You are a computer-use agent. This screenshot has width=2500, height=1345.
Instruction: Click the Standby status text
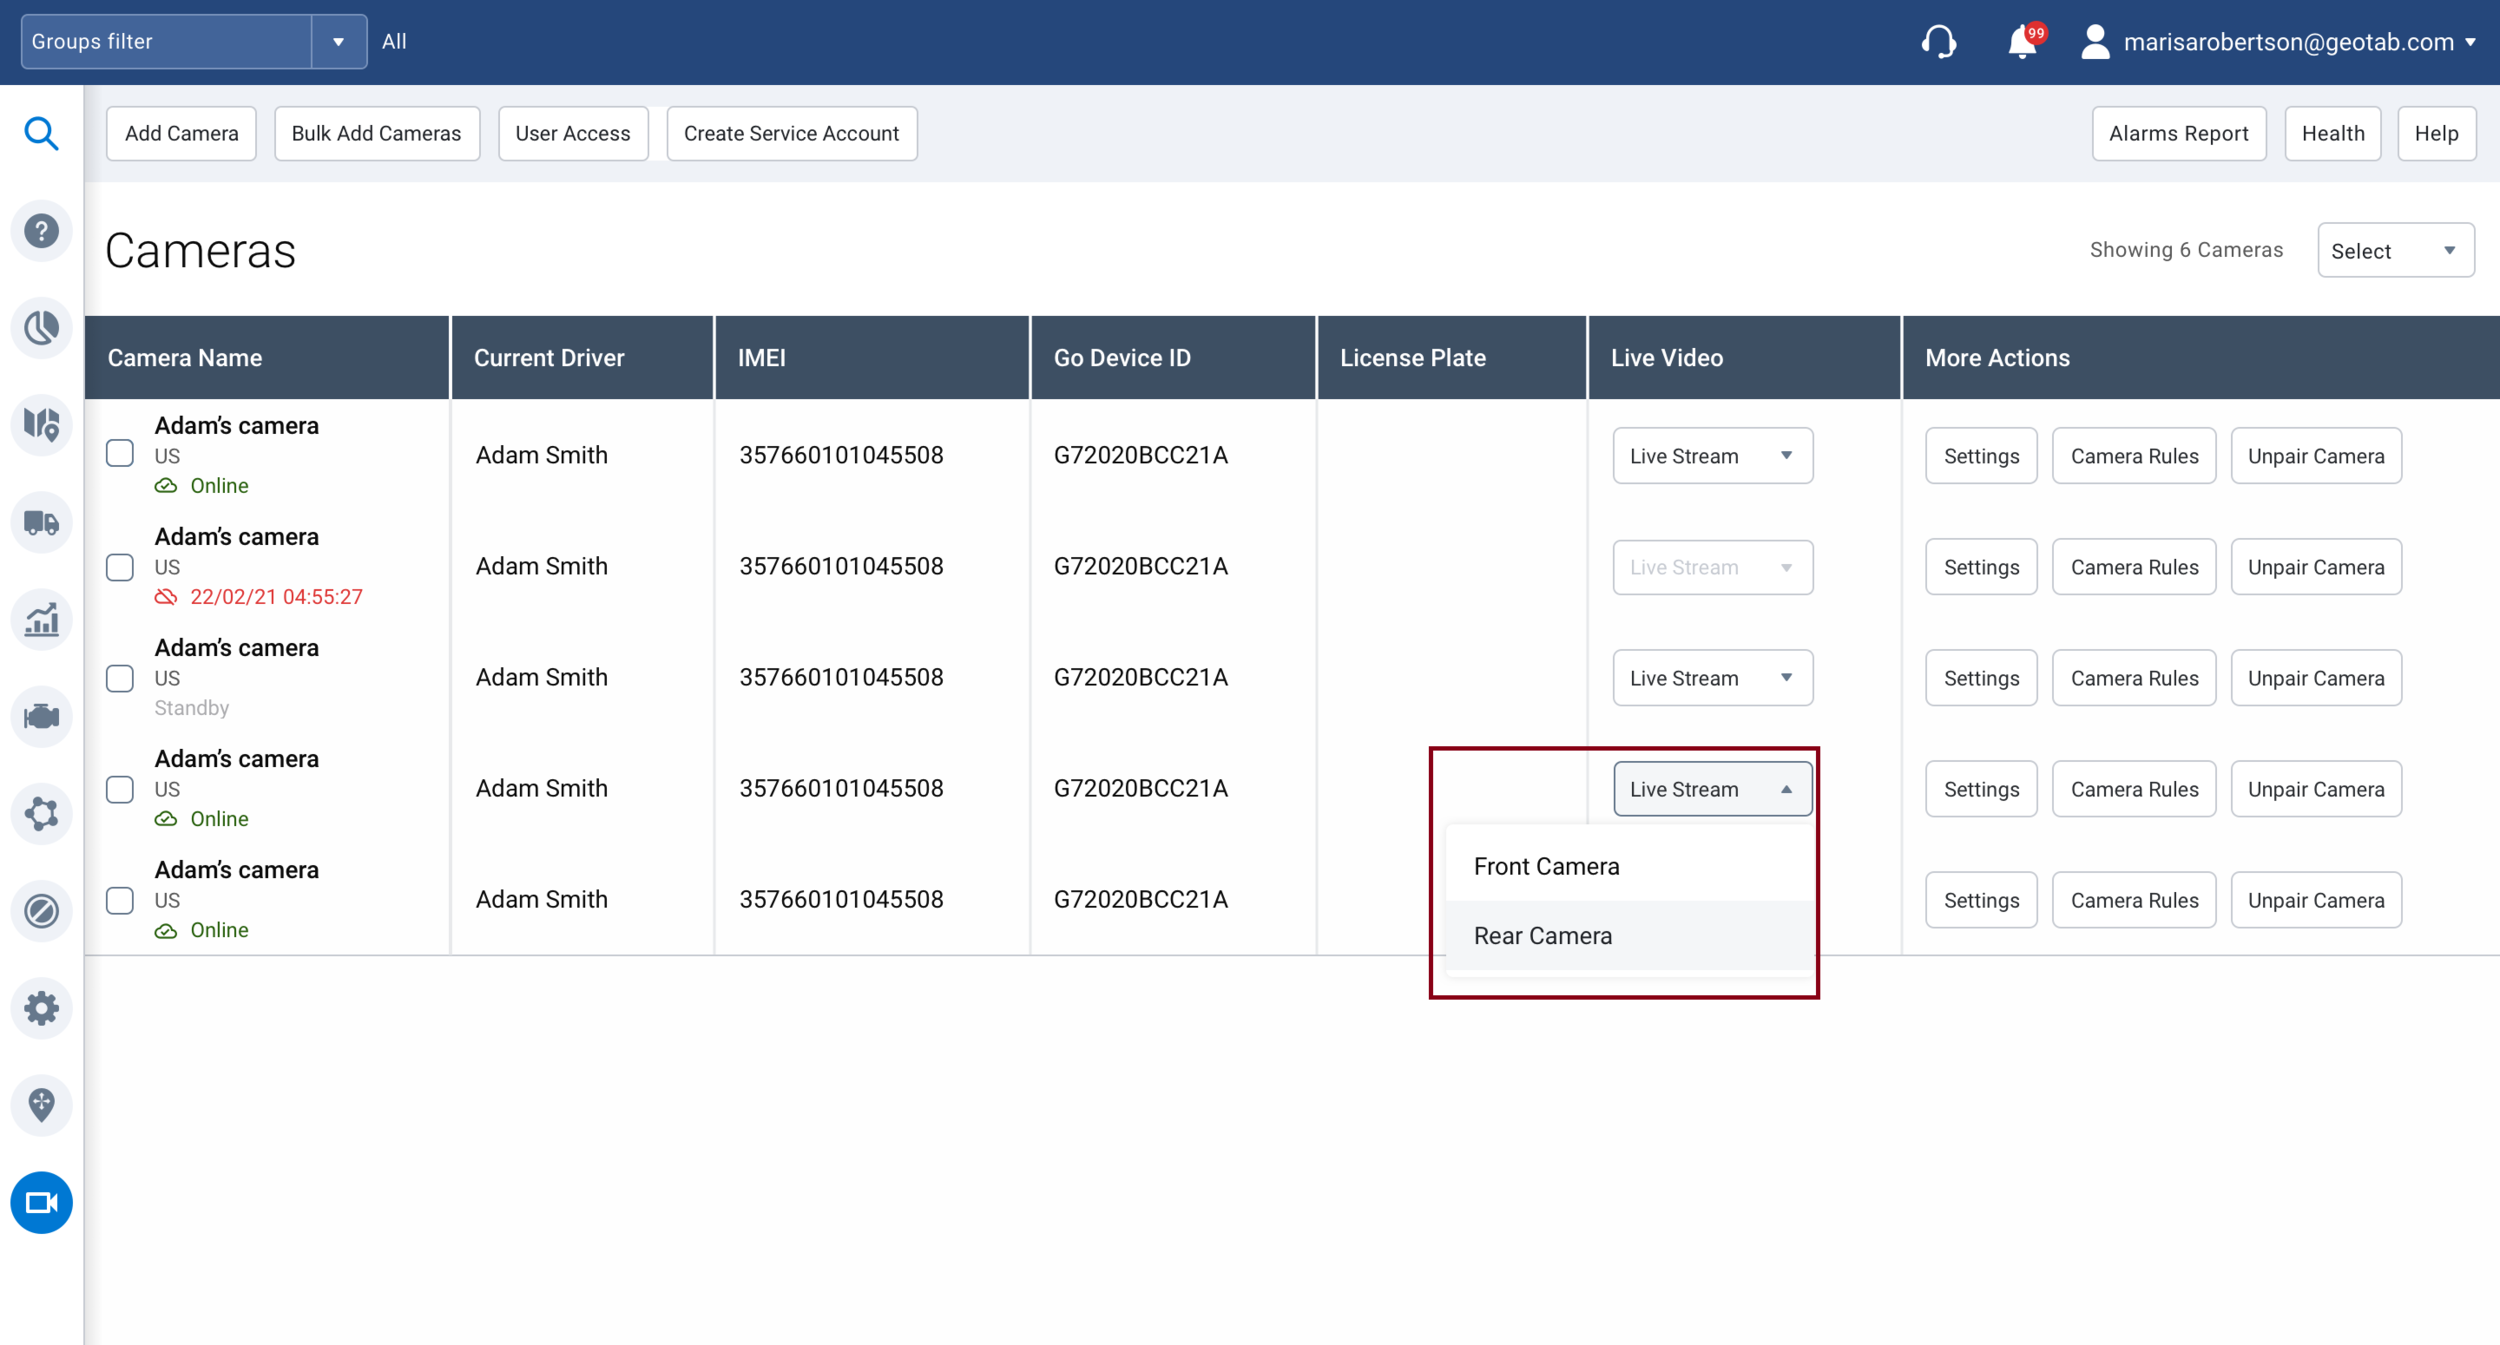(191, 708)
